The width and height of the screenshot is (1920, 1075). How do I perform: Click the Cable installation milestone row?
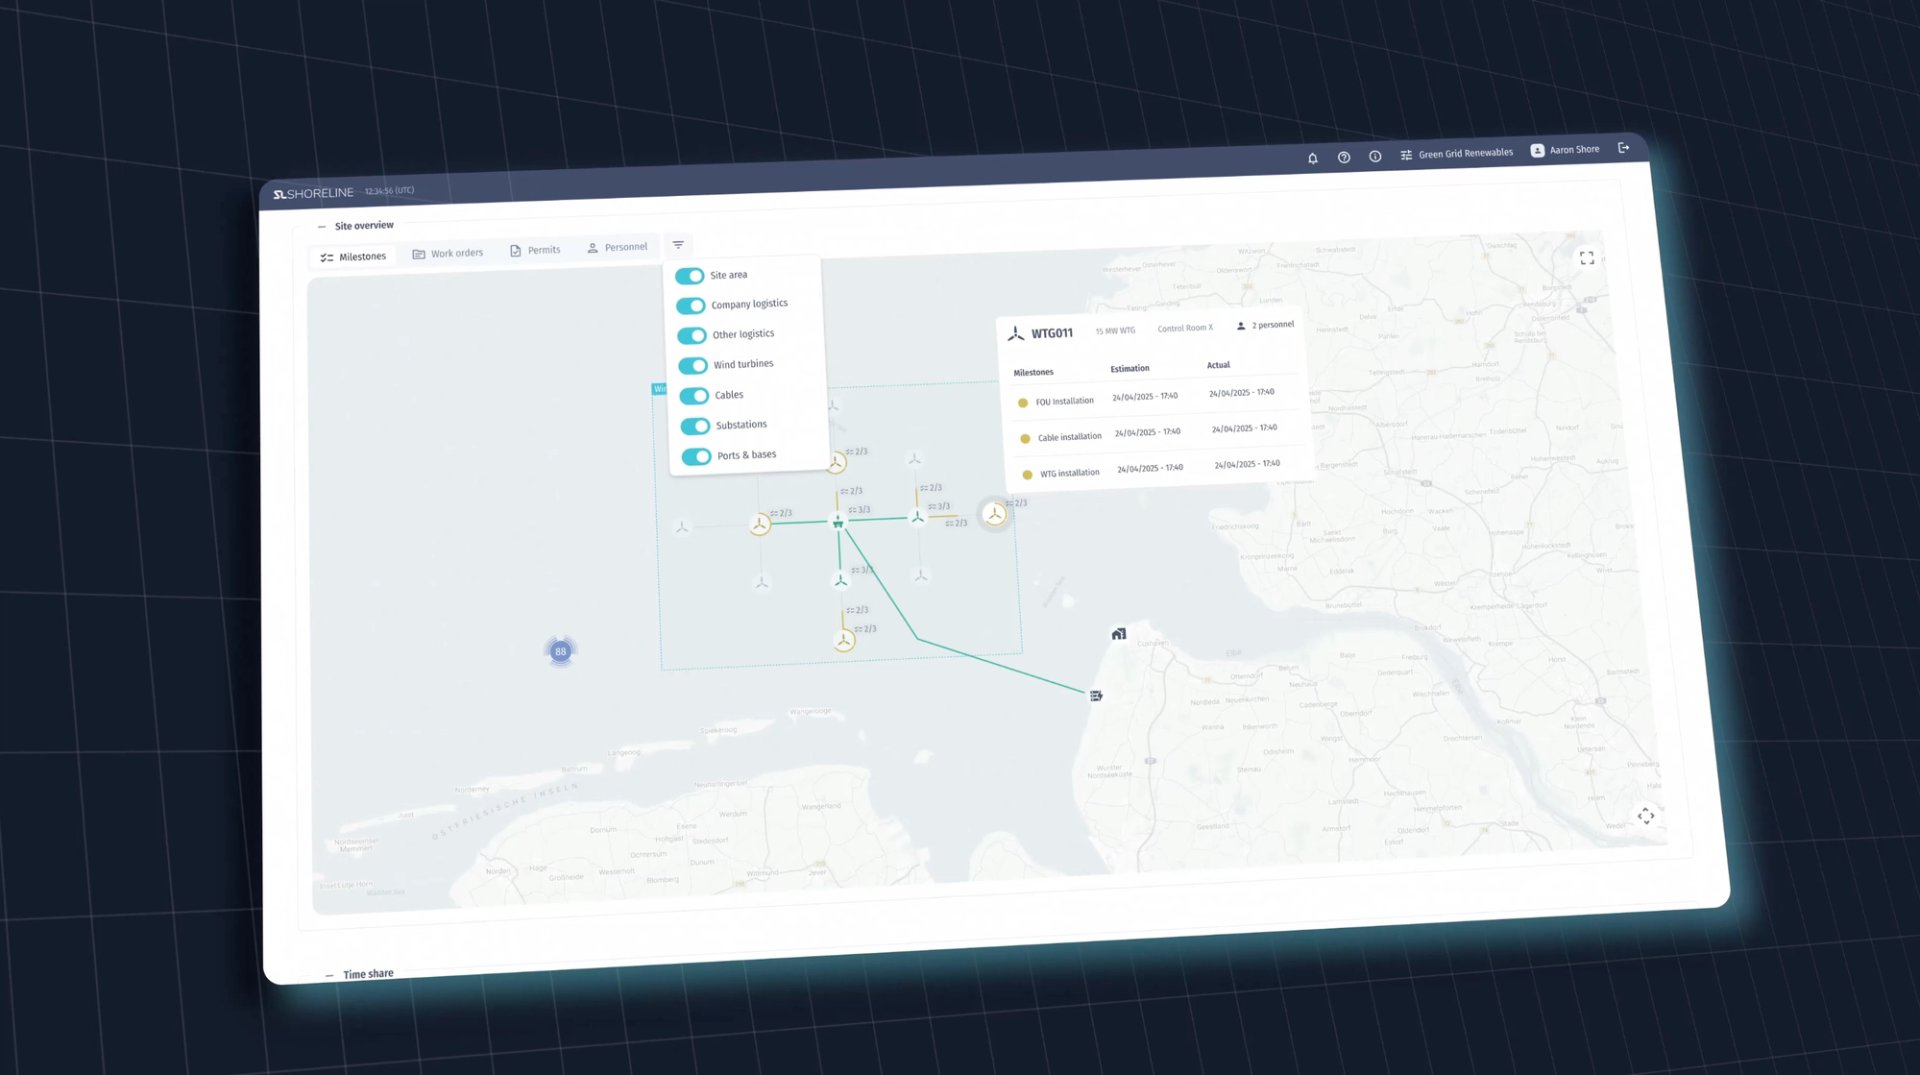(1155, 434)
